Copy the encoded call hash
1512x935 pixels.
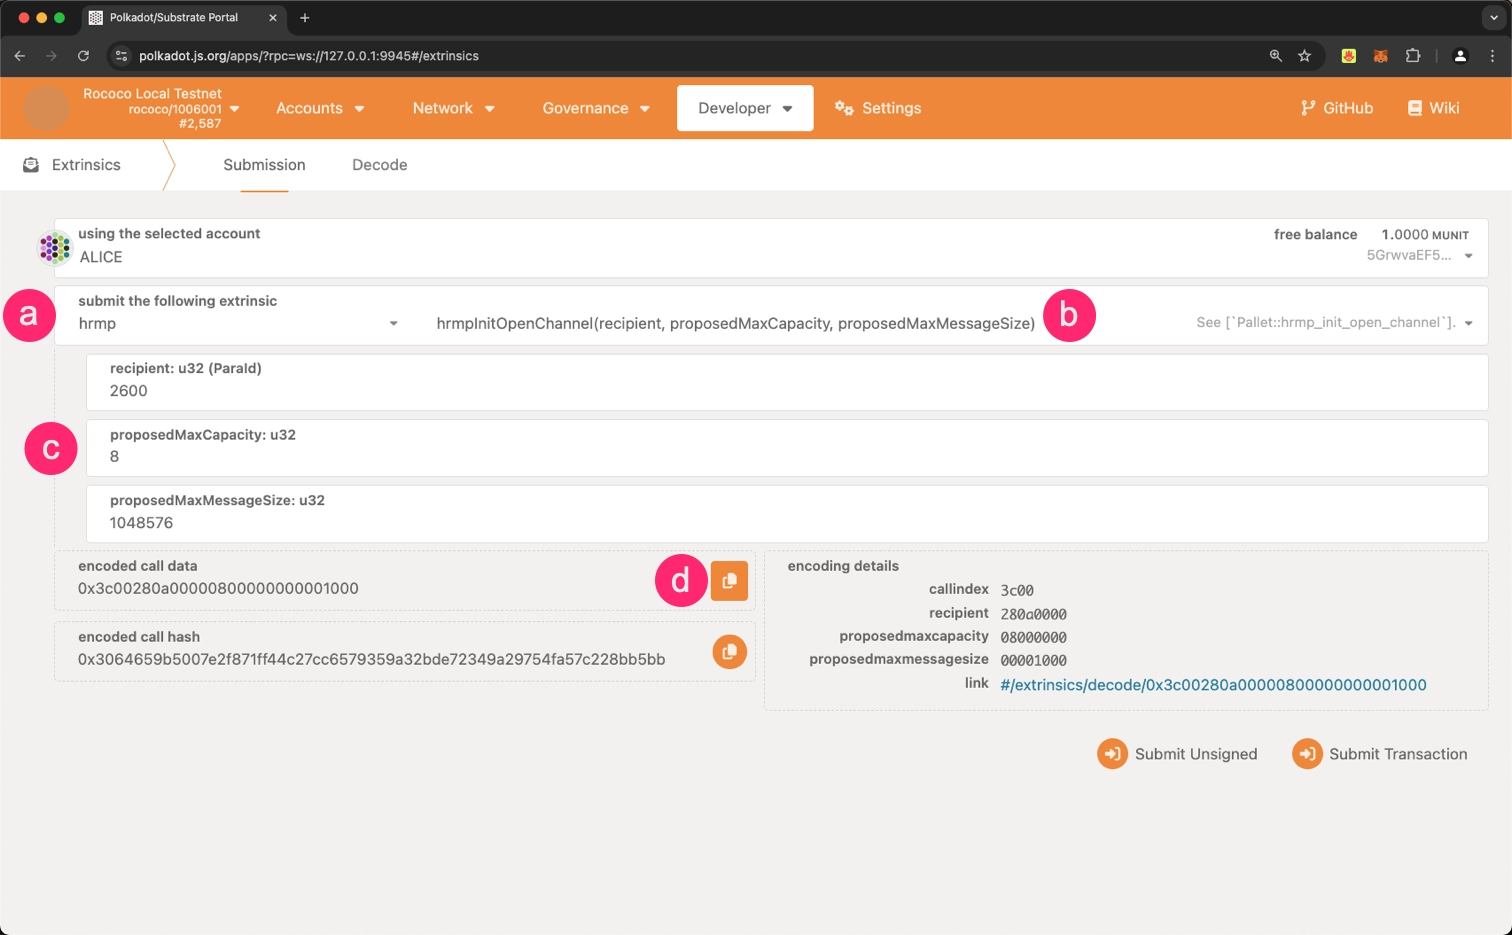coord(729,652)
